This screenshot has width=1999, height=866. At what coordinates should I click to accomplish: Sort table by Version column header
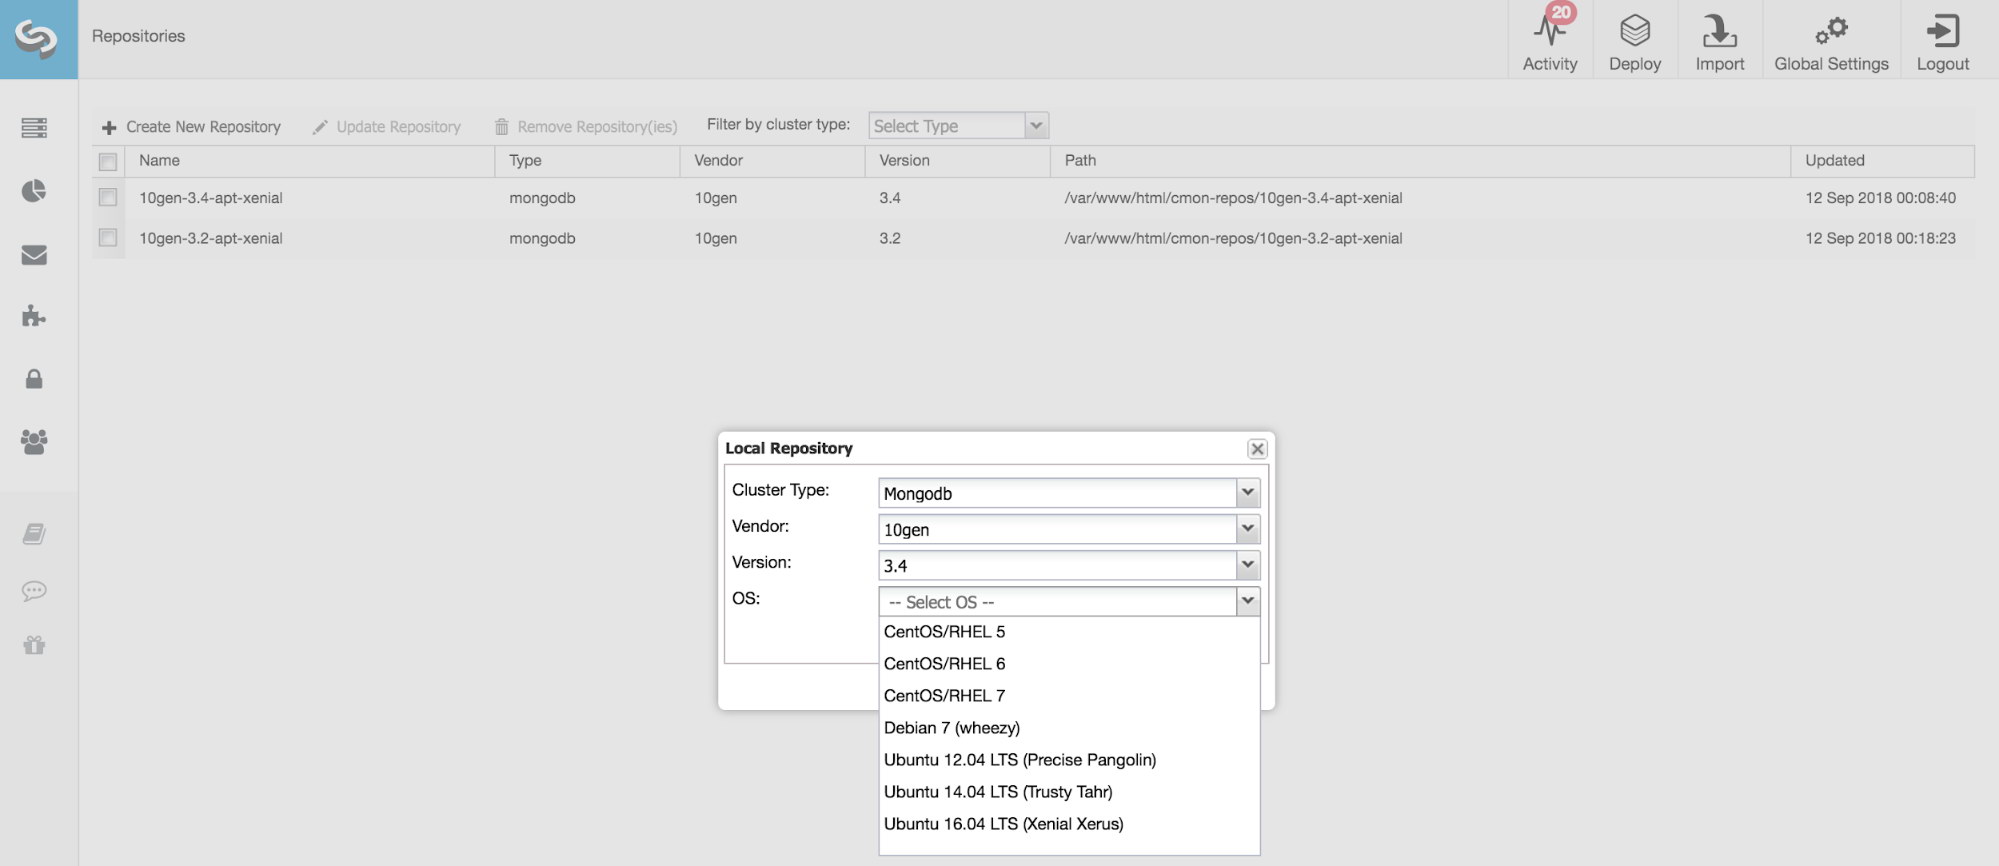(x=958, y=161)
